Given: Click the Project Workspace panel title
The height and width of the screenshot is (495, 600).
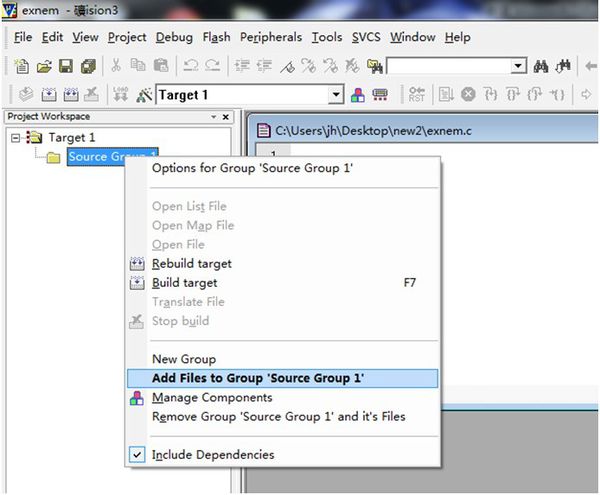Looking at the screenshot, I should click(x=49, y=116).
